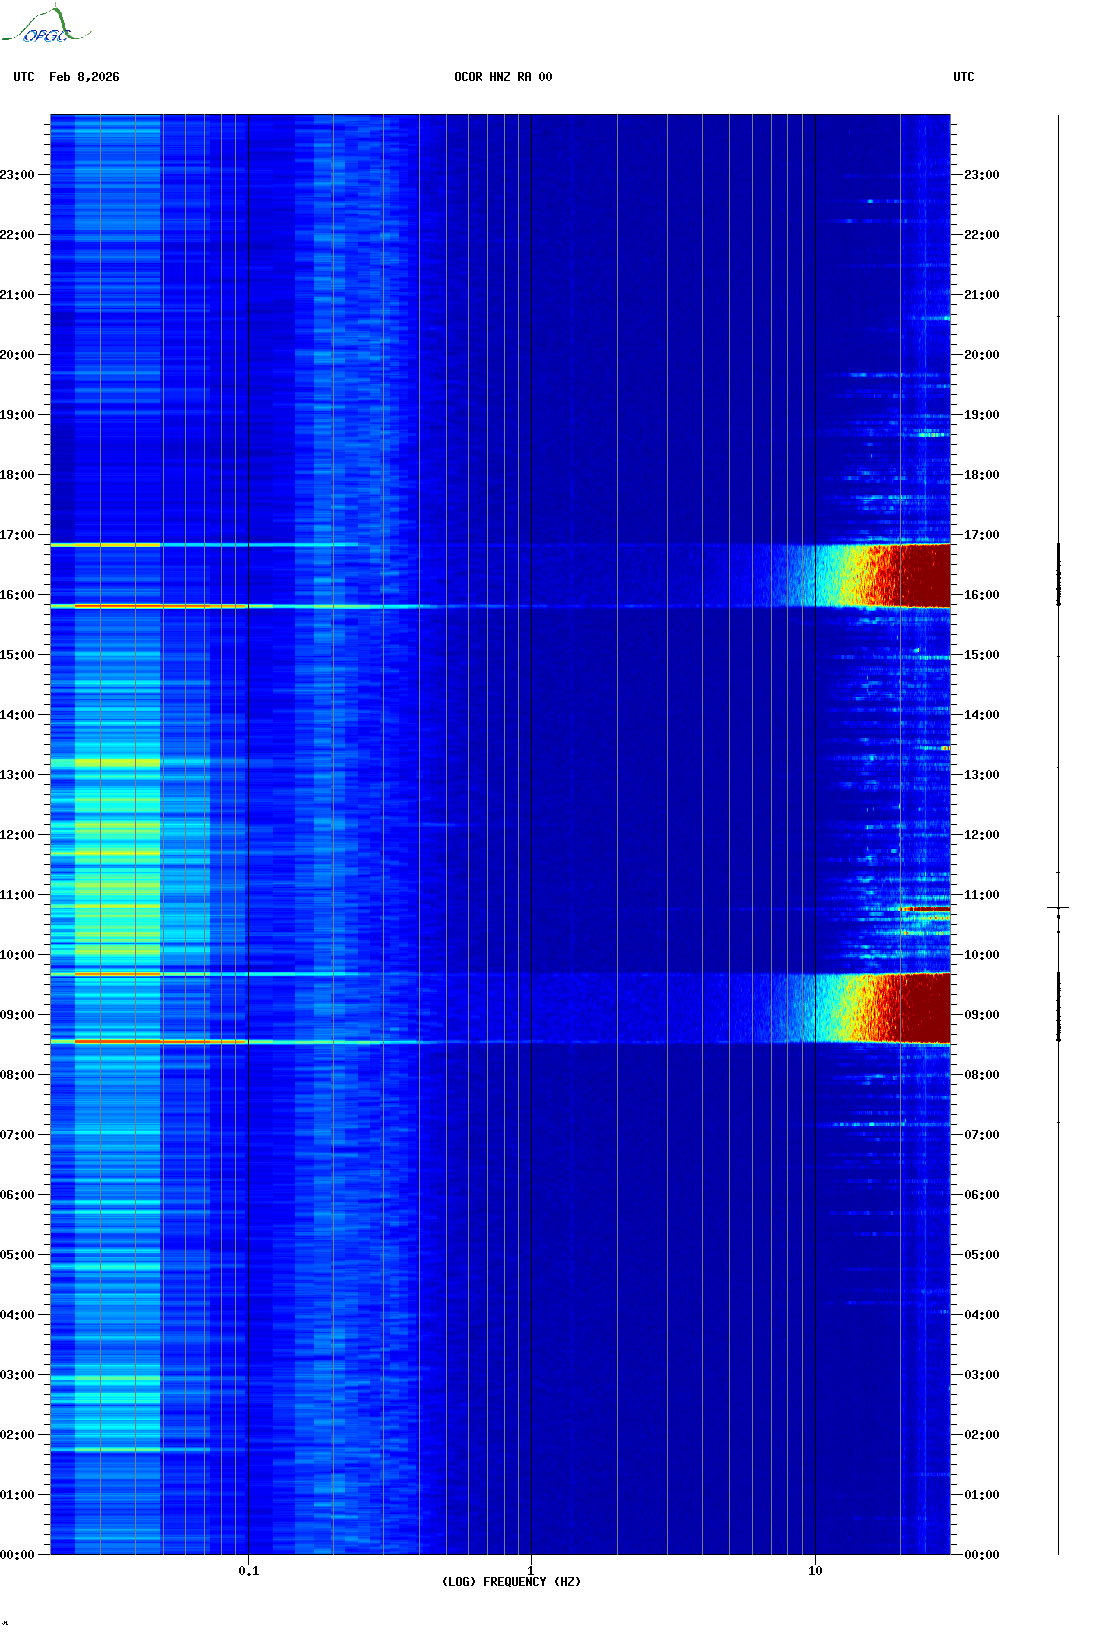Click the left axis 17:00 time label

pos(17,535)
